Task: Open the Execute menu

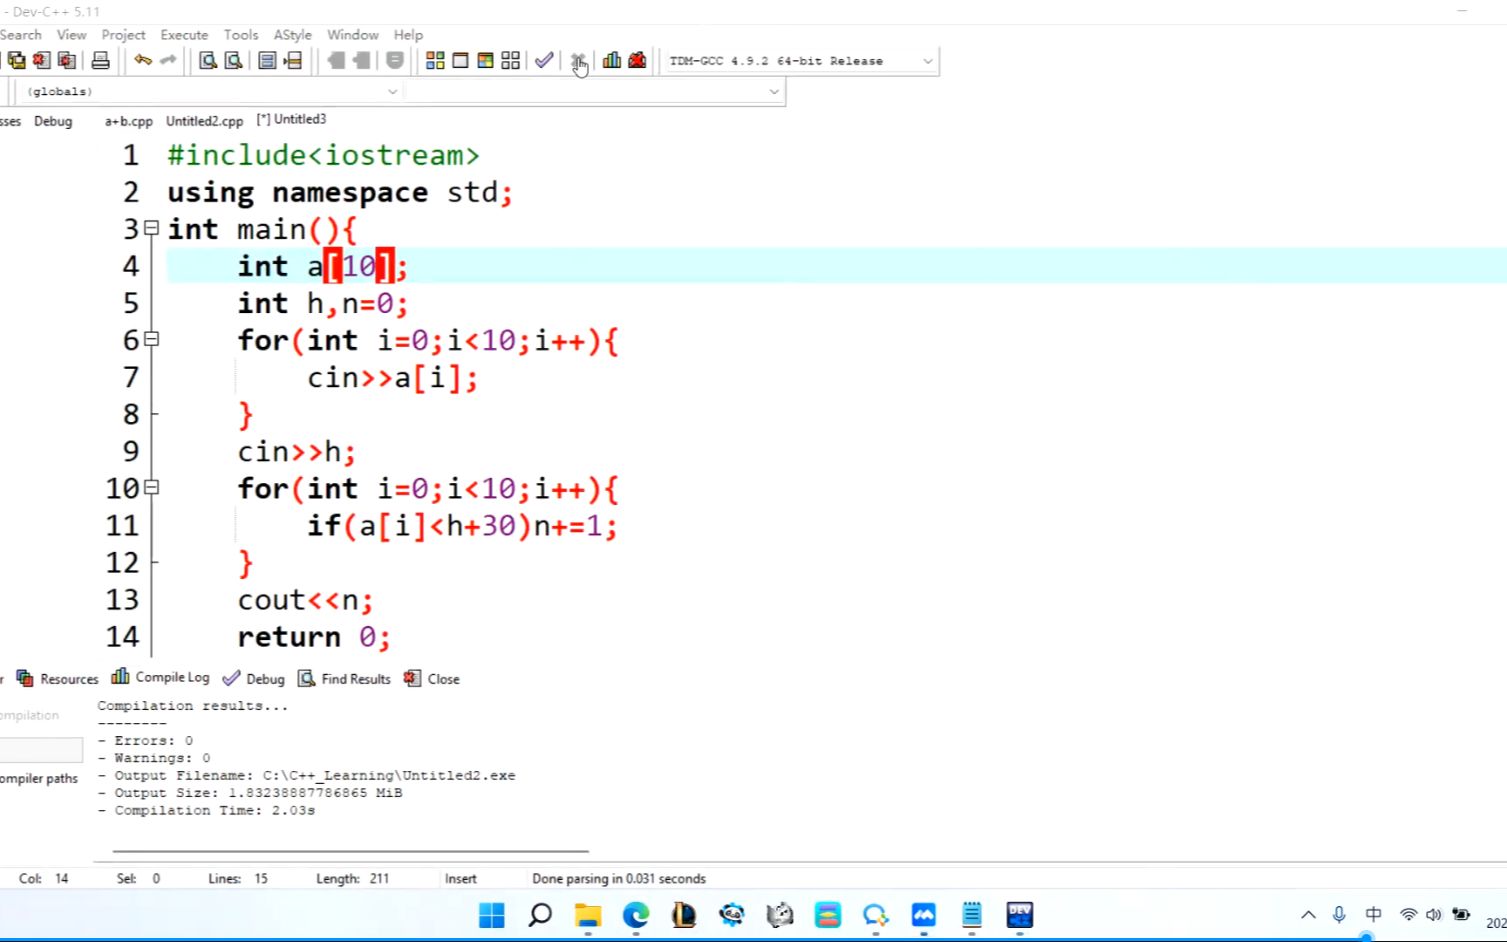Action: pos(184,35)
